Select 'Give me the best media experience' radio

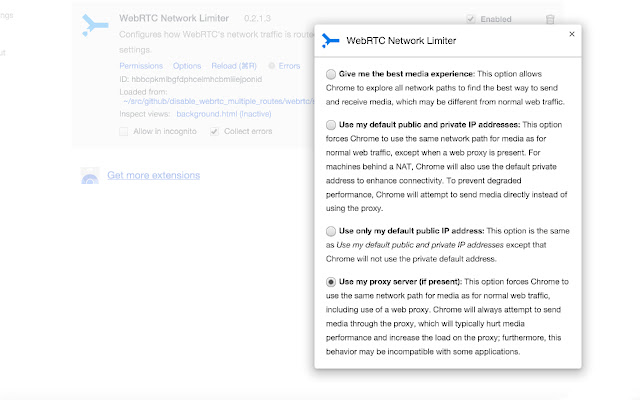click(331, 74)
